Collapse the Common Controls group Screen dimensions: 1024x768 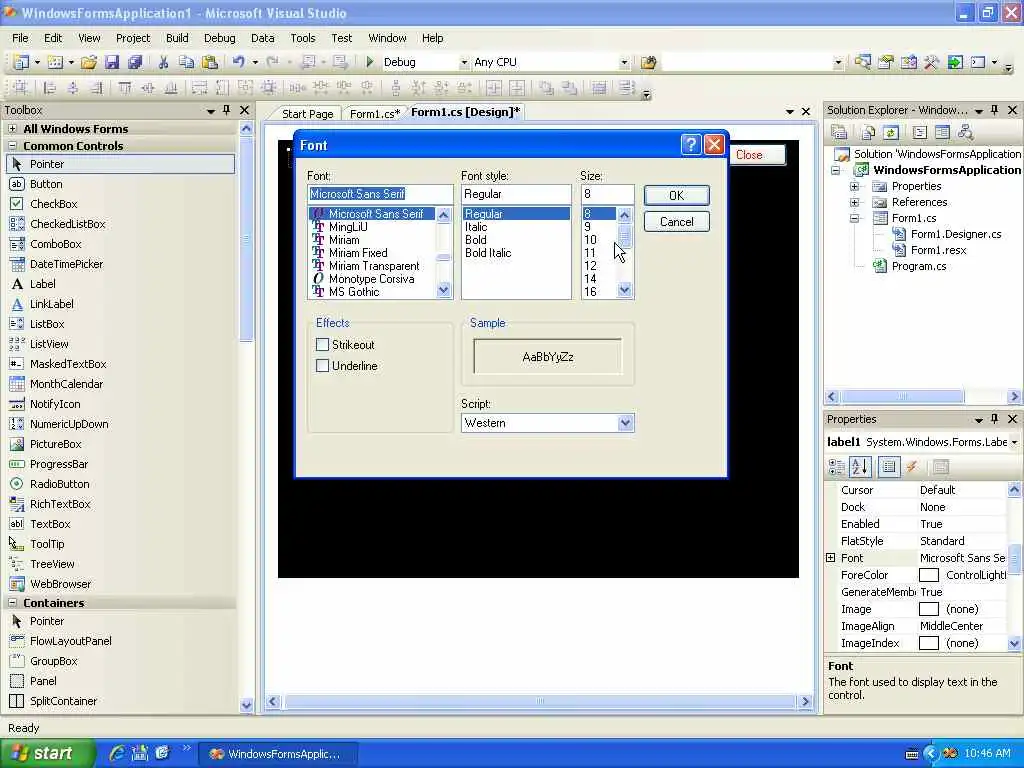(x=12, y=146)
